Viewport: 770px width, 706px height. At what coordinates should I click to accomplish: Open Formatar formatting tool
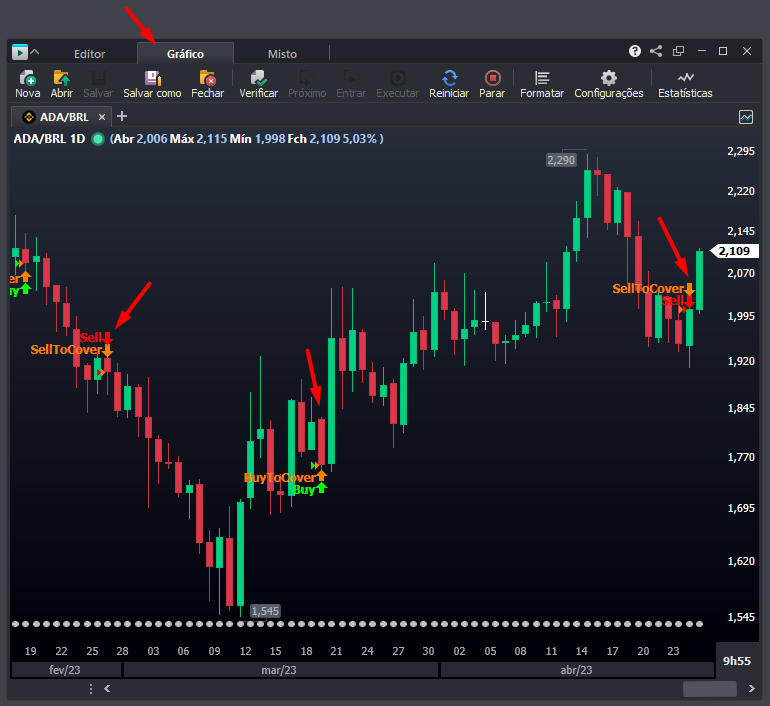click(542, 78)
